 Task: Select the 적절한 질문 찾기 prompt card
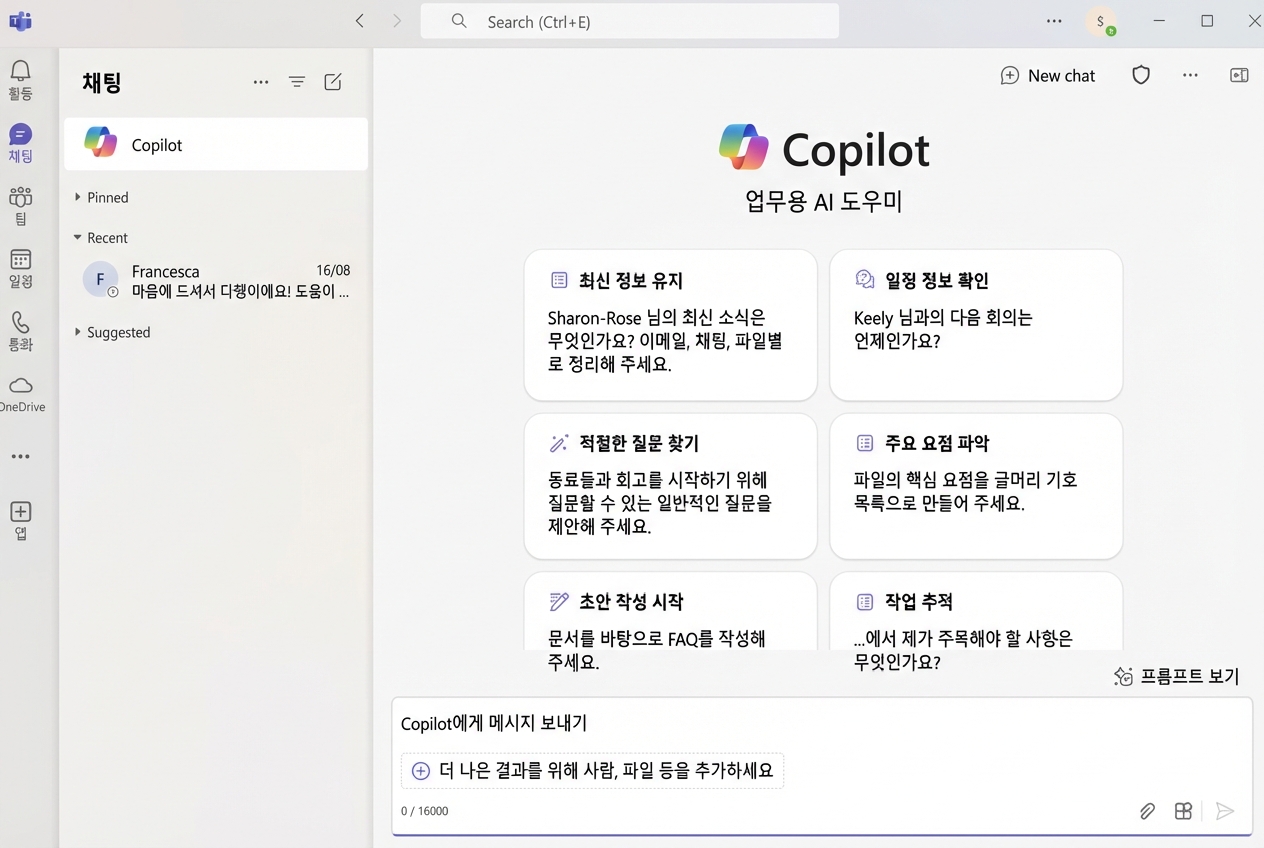click(x=670, y=486)
